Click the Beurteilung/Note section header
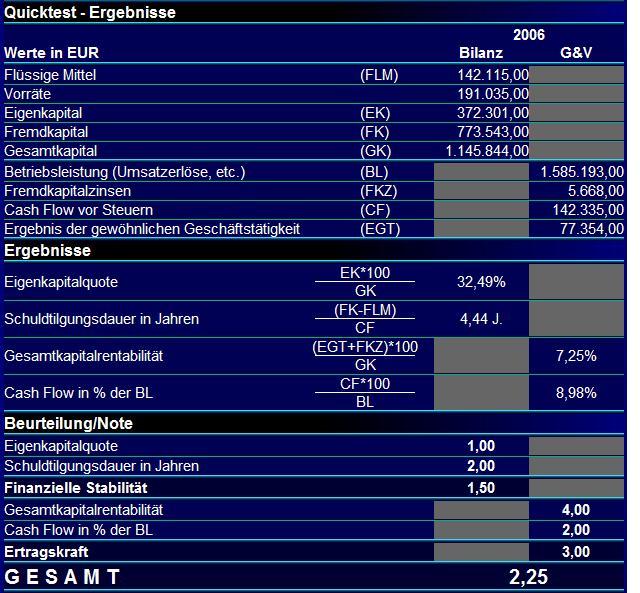 [69, 424]
